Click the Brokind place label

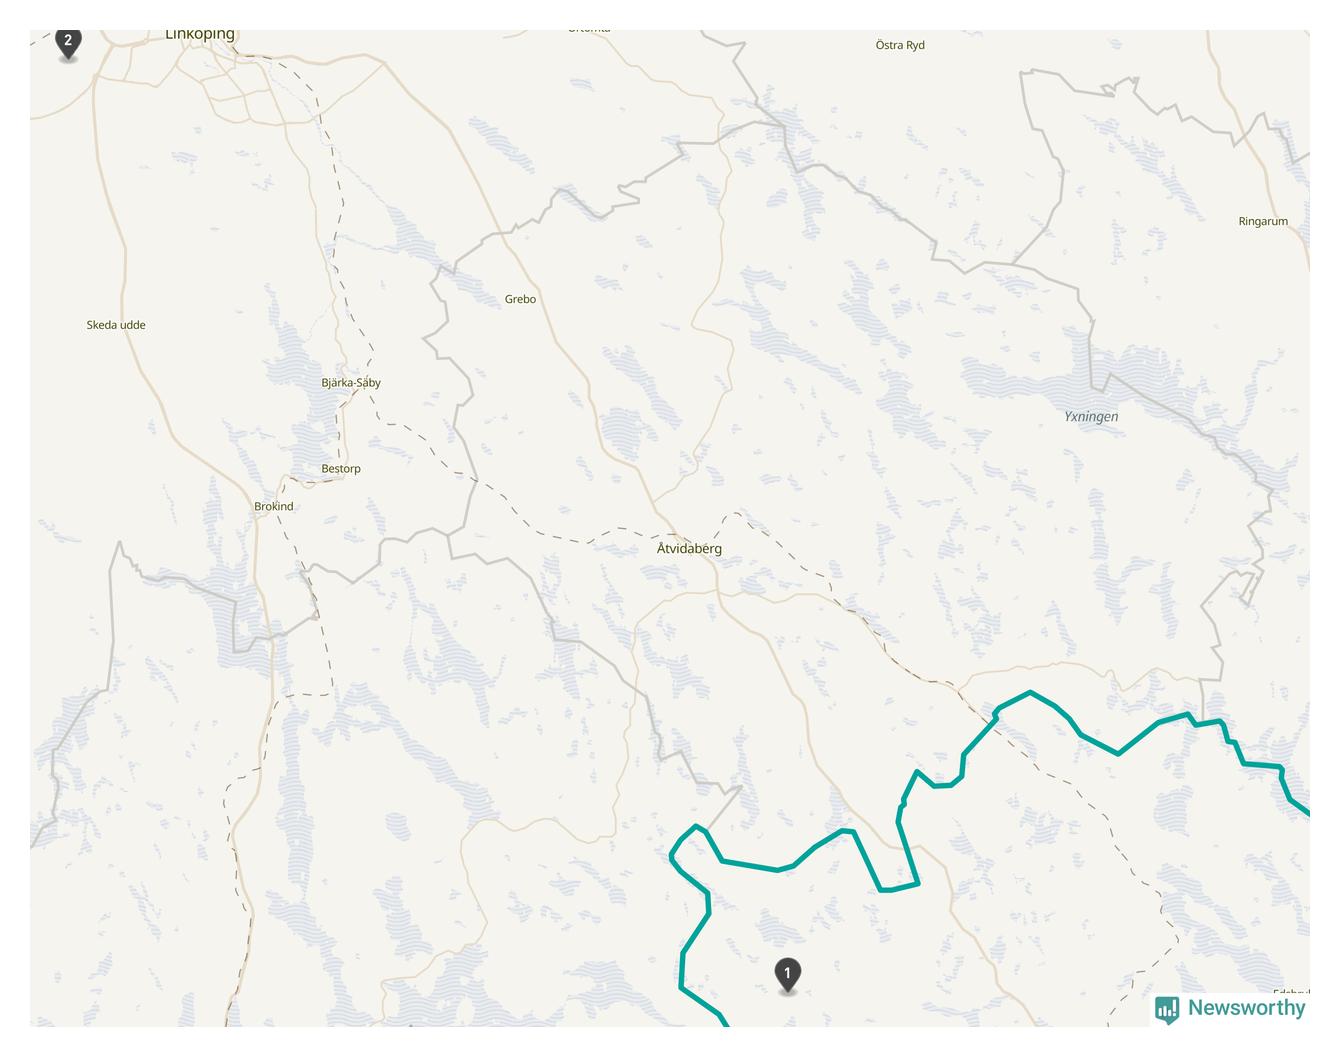coord(274,507)
